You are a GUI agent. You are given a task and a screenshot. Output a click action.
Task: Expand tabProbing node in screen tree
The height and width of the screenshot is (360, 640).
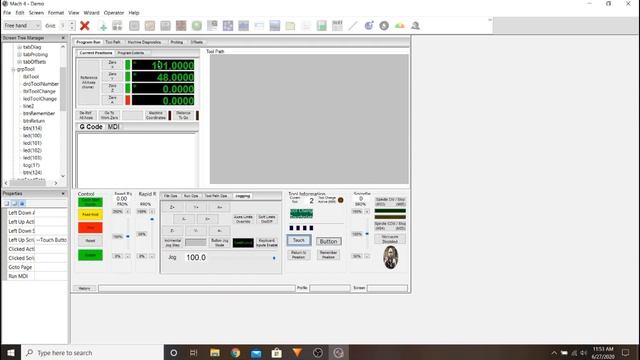[x=19, y=55]
